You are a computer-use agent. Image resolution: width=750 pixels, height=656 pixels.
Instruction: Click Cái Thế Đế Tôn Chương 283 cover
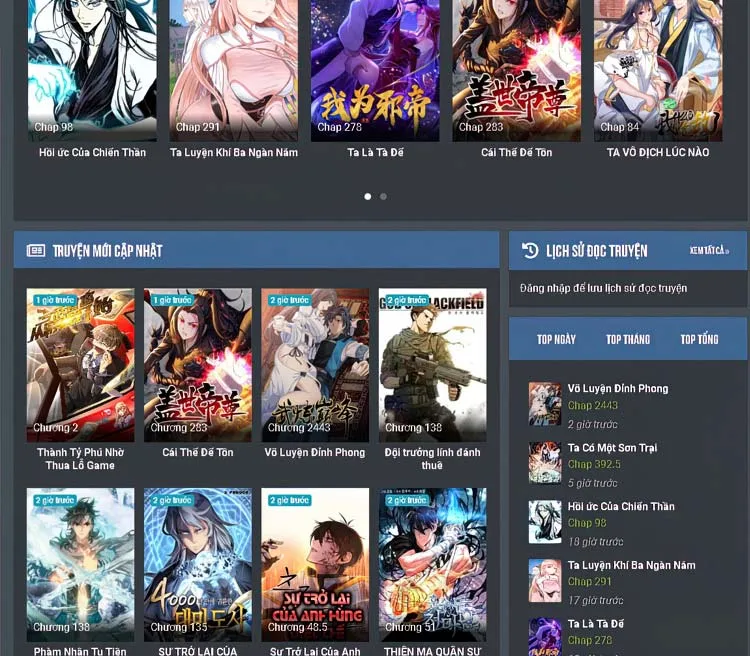click(198, 365)
